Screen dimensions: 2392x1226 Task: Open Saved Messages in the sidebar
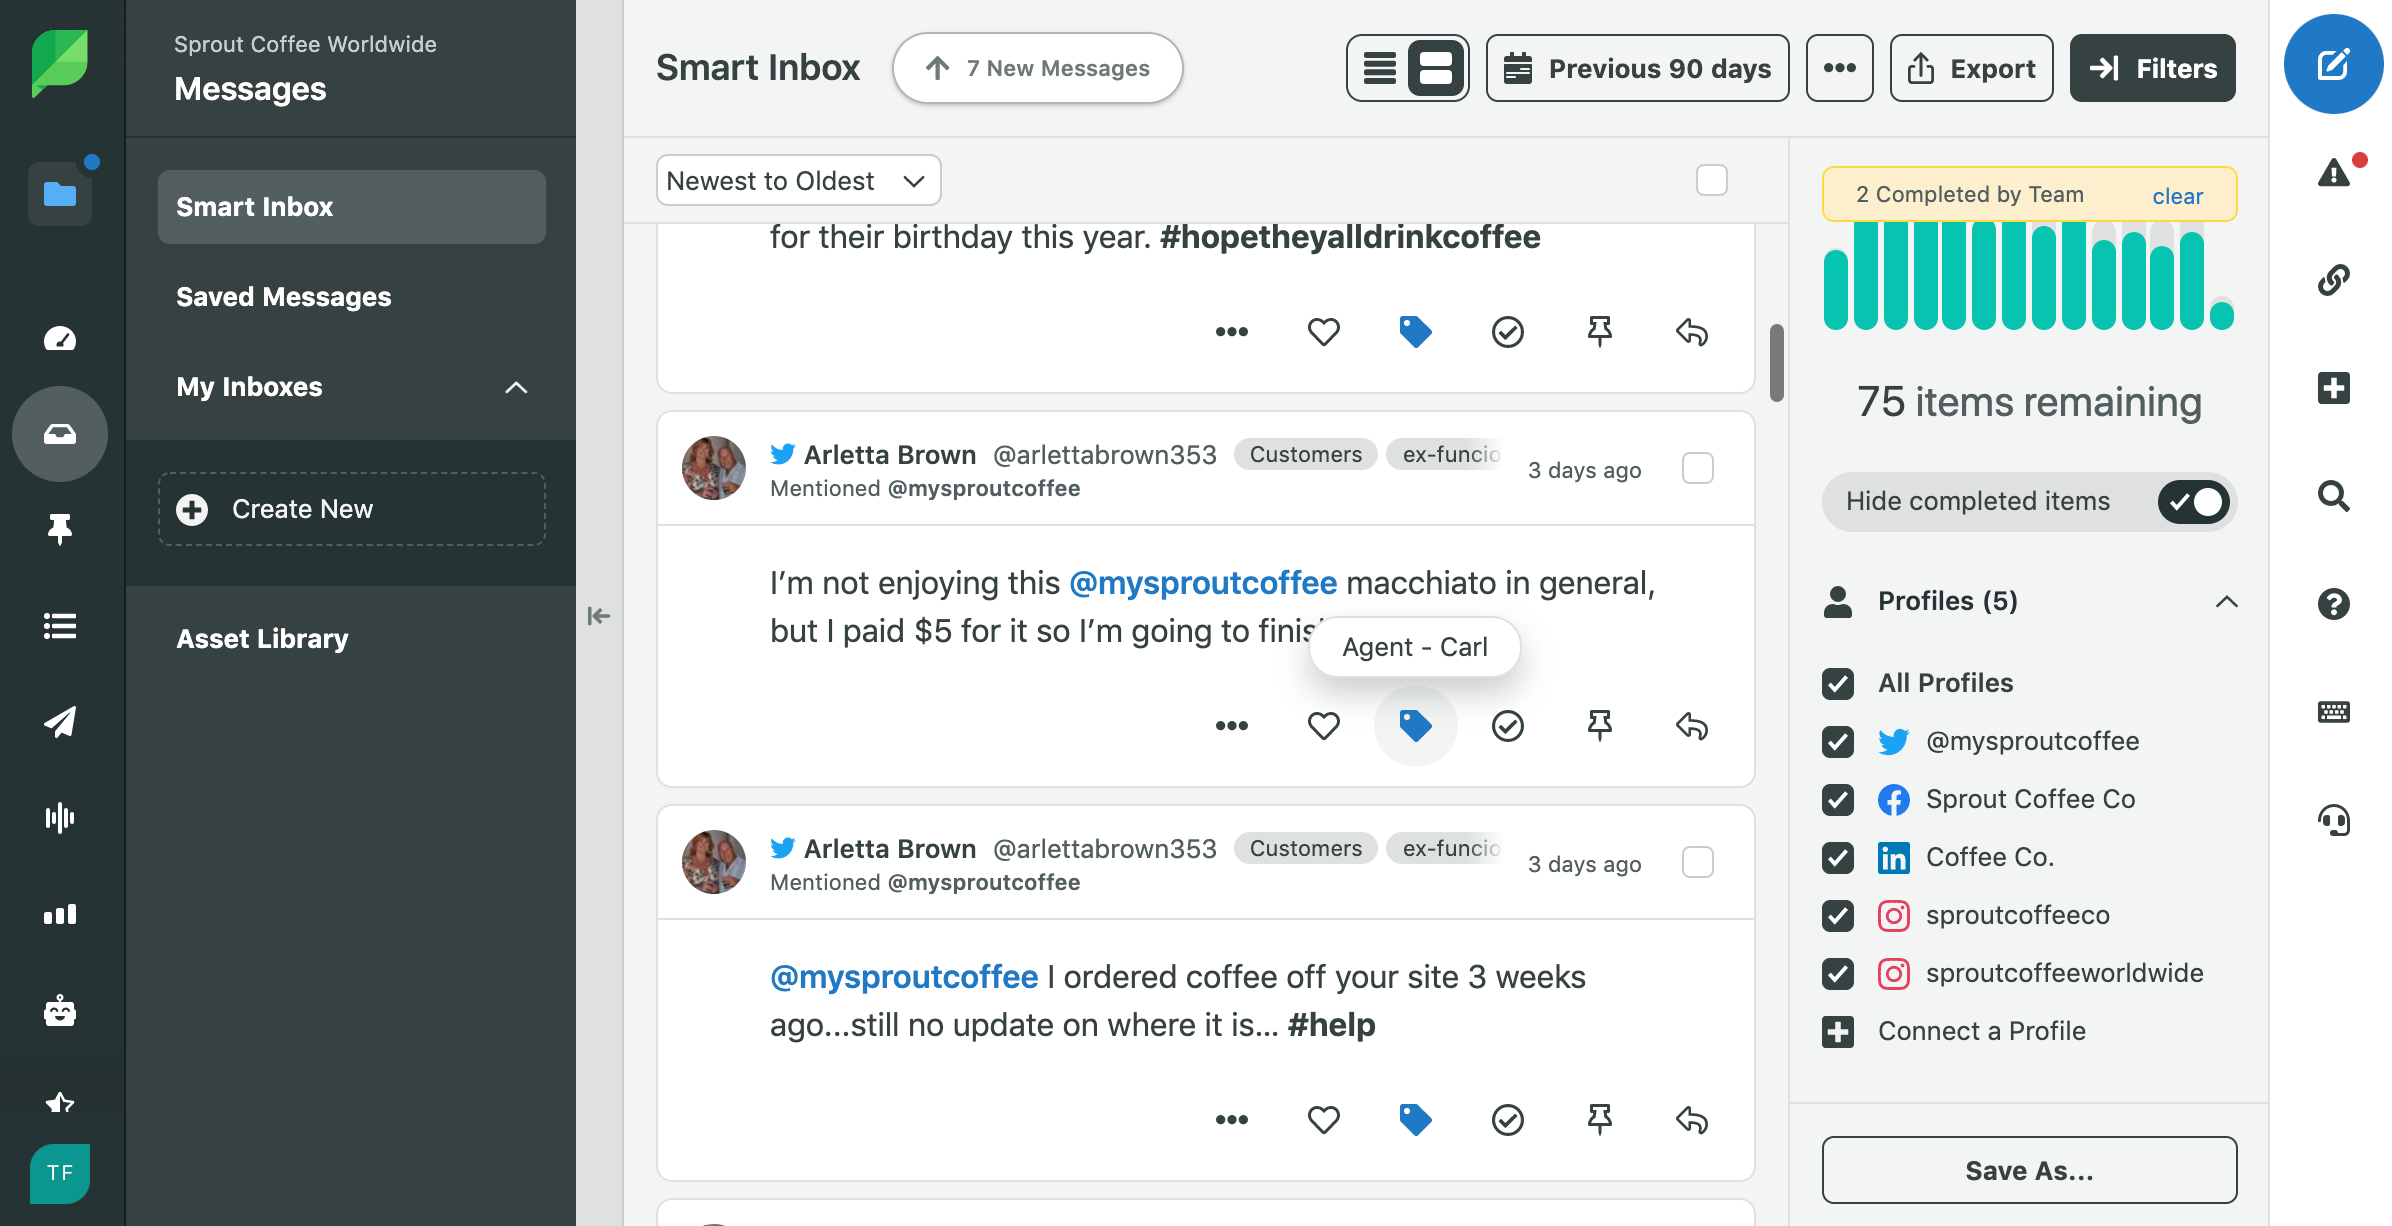(x=284, y=297)
